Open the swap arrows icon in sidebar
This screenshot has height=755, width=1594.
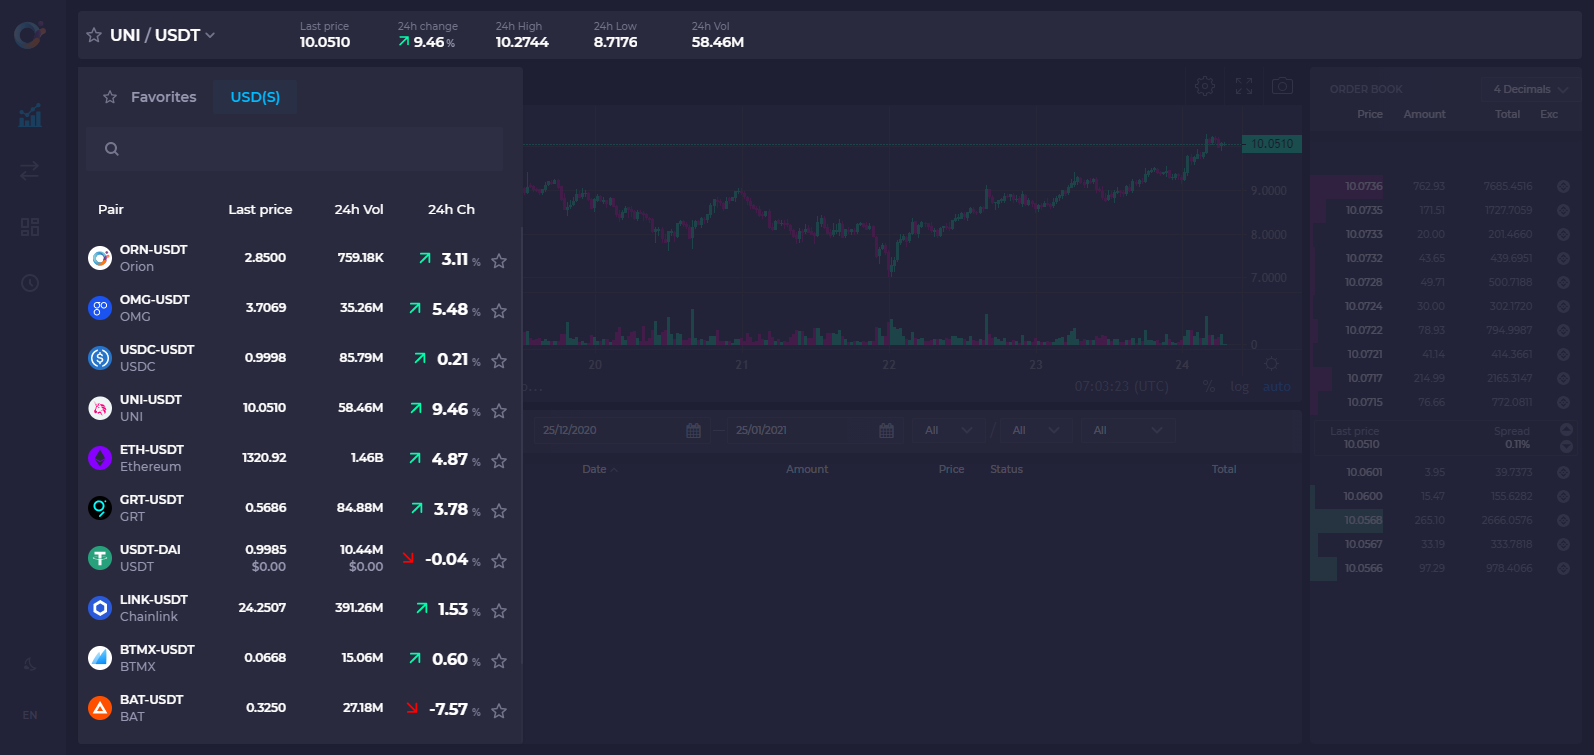[30, 171]
